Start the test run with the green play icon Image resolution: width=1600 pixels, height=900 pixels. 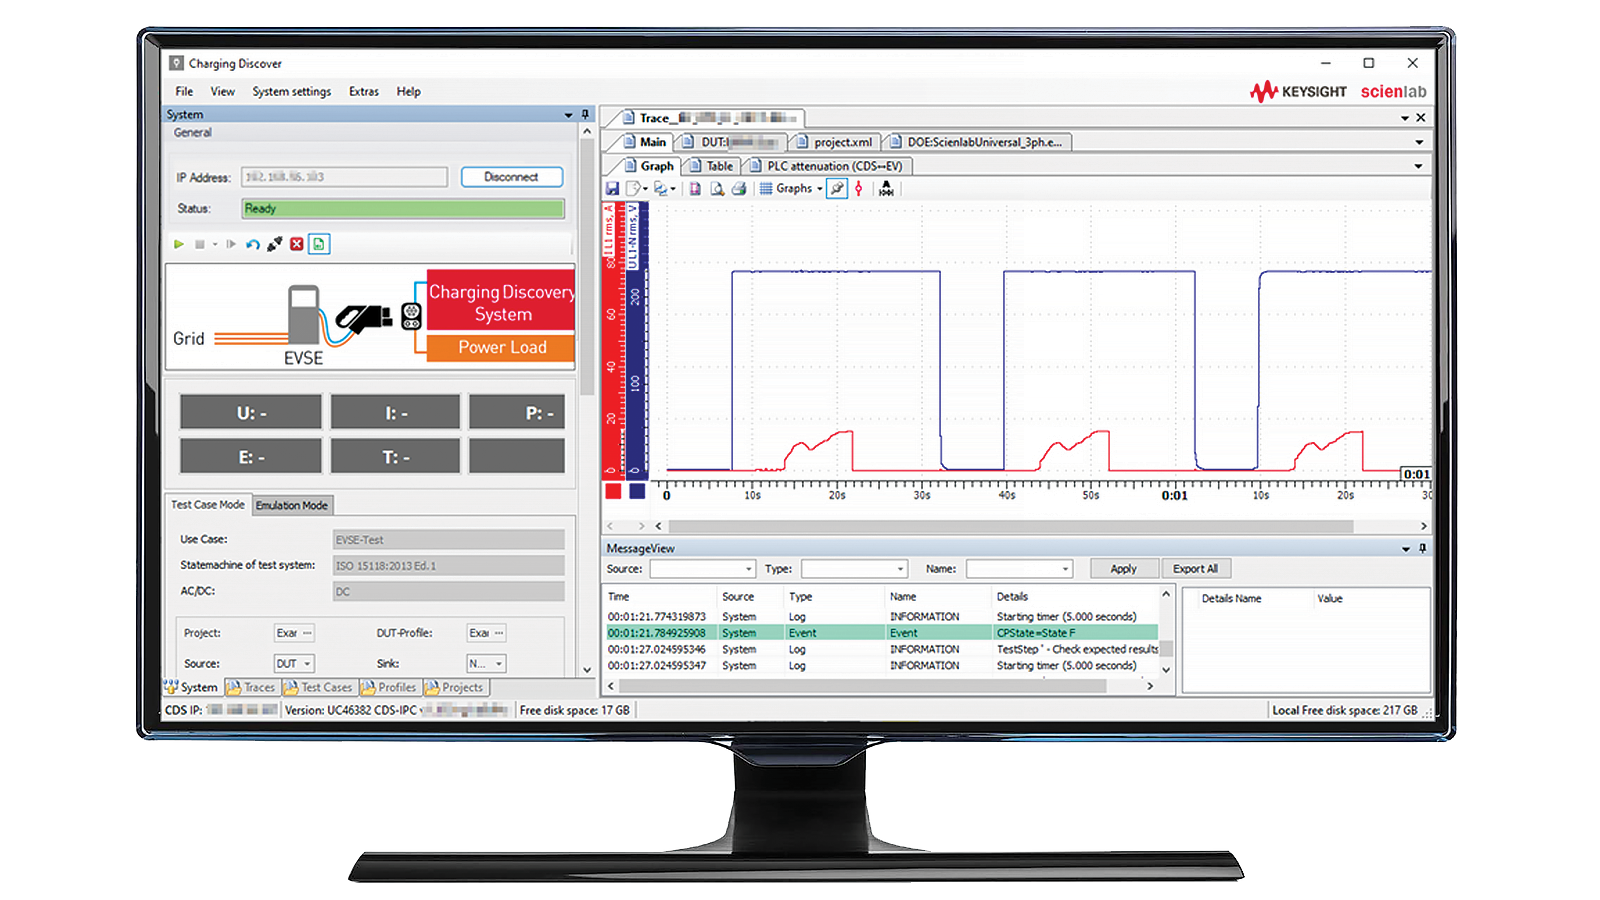(x=179, y=244)
